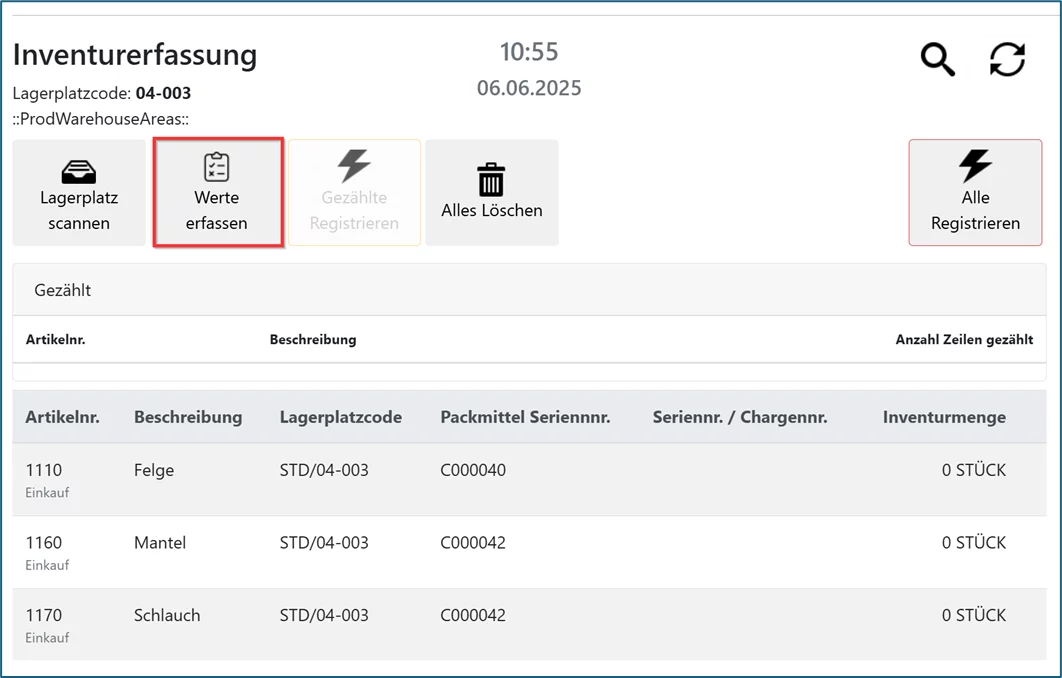Select the Gezählt section header
The height and width of the screenshot is (678, 1062).
(63, 290)
